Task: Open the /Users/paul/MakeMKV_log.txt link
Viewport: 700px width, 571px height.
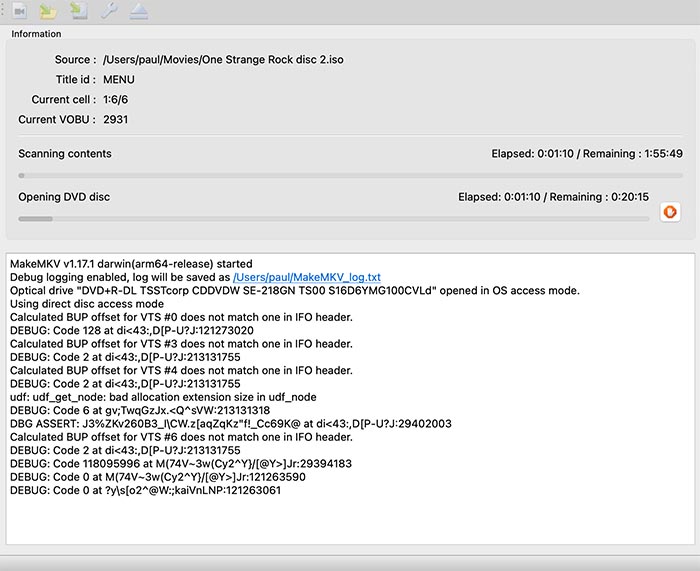Action: [307, 277]
